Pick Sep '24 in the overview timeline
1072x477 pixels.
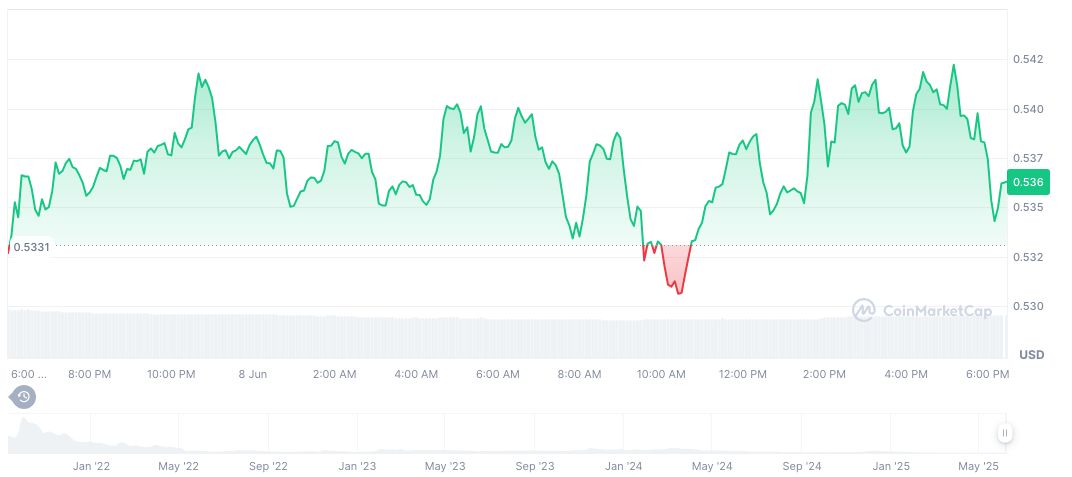[x=801, y=466]
